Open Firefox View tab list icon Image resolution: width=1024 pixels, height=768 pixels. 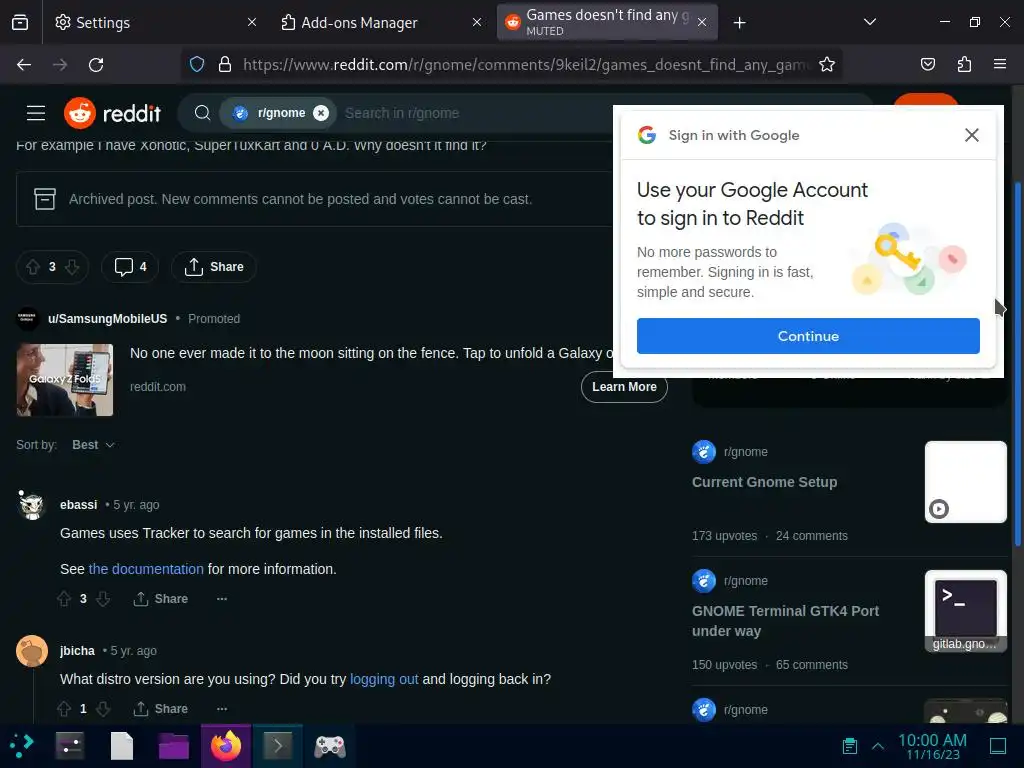point(20,22)
